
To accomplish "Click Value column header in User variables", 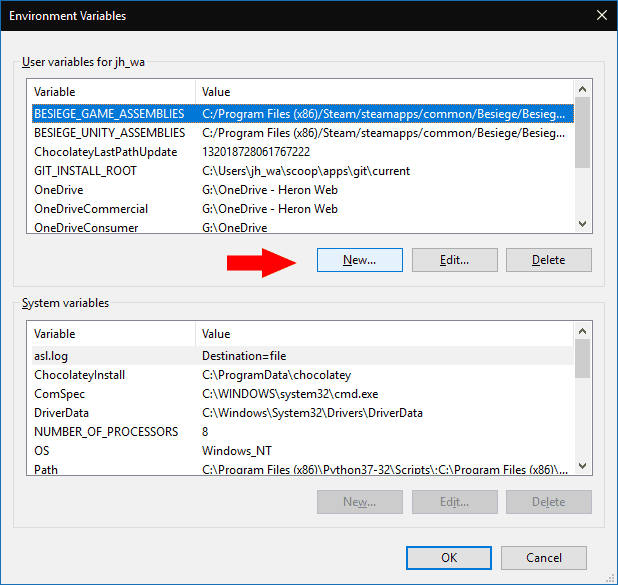I will (385, 92).
